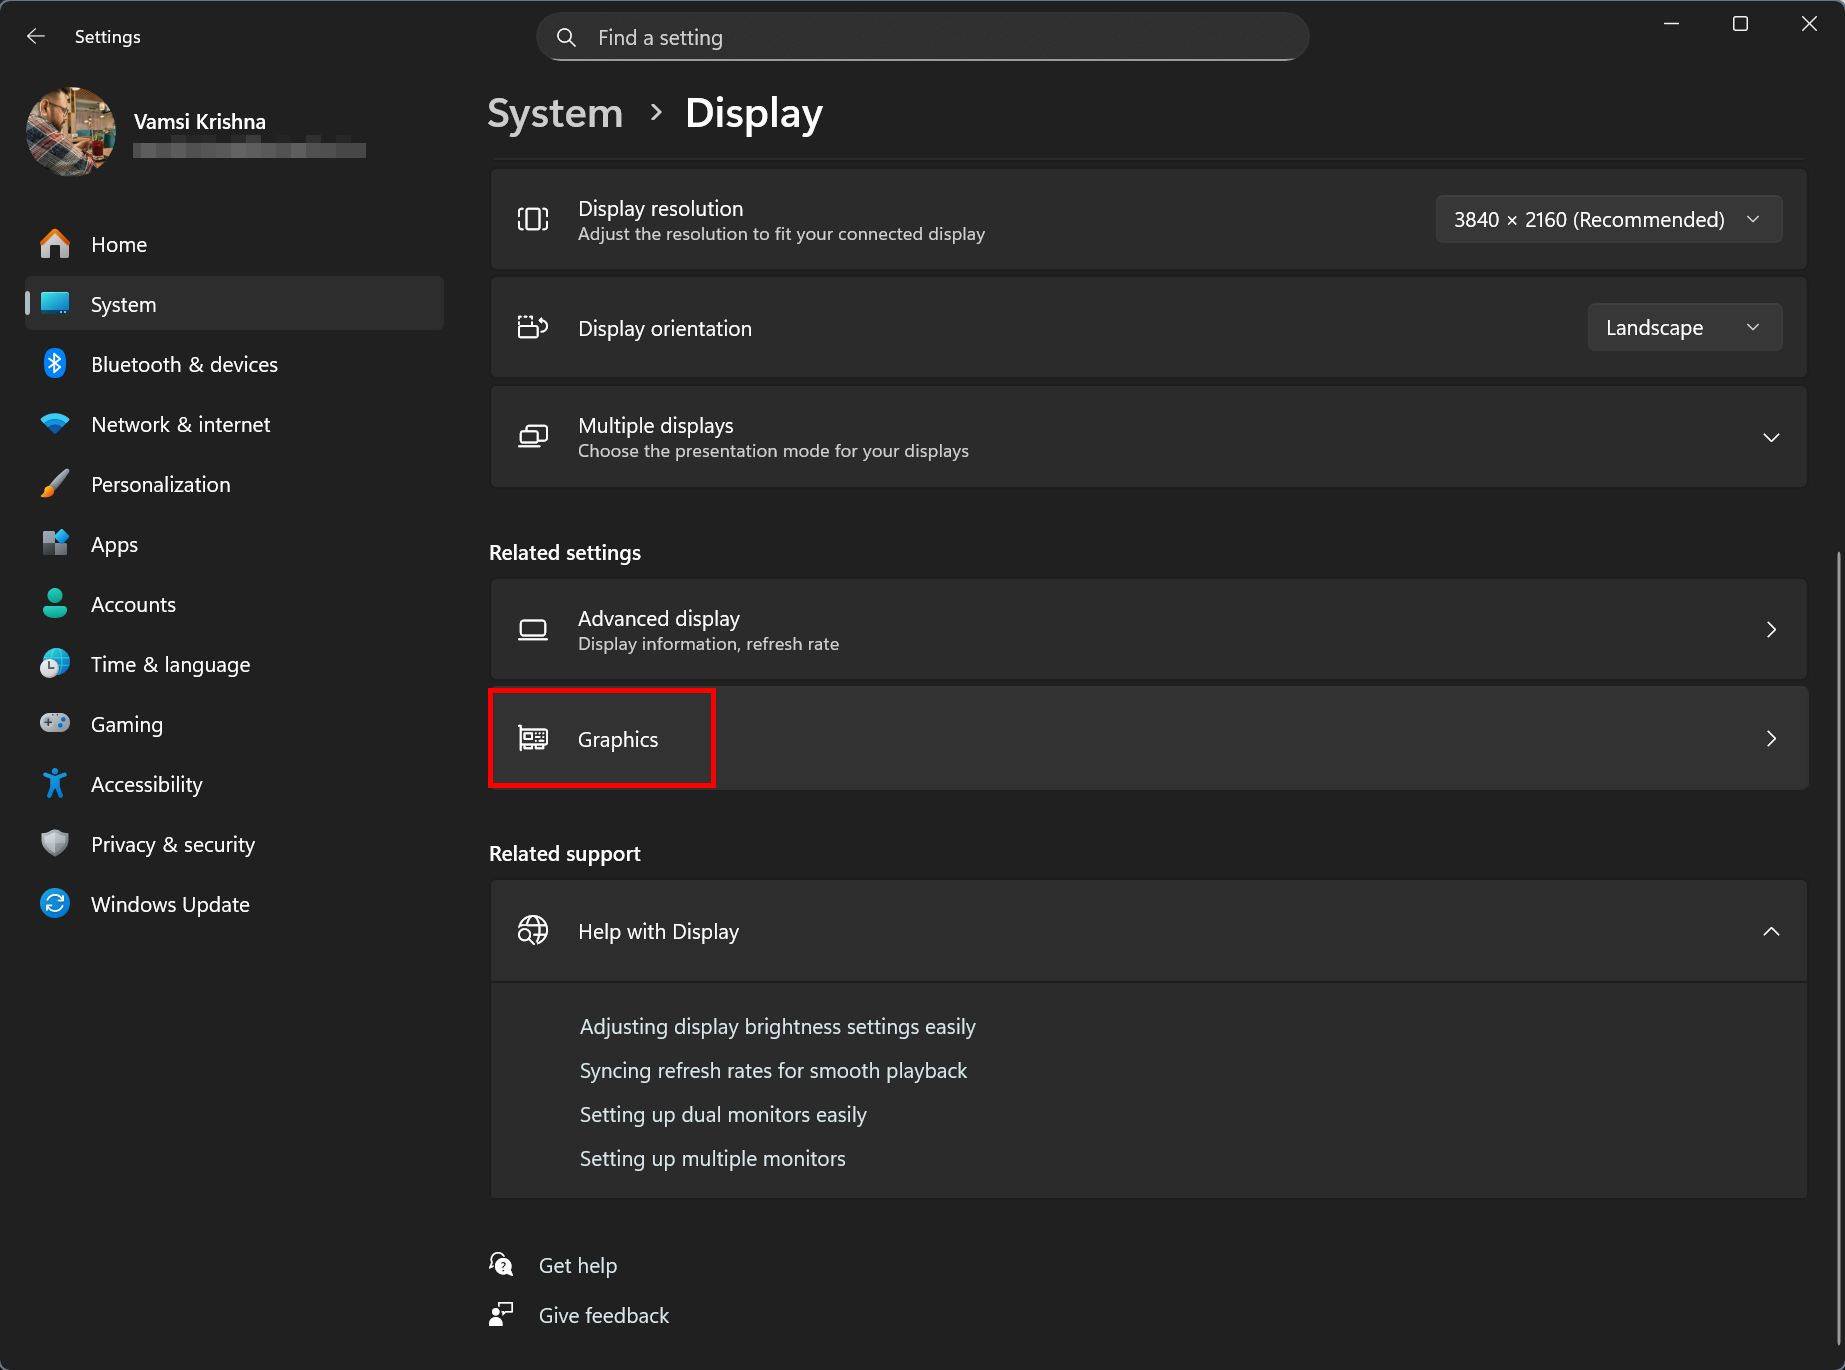This screenshot has width=1845, height=1370.
Task: Click the Windows Update sync icon
Action: (x=55, y=904)
